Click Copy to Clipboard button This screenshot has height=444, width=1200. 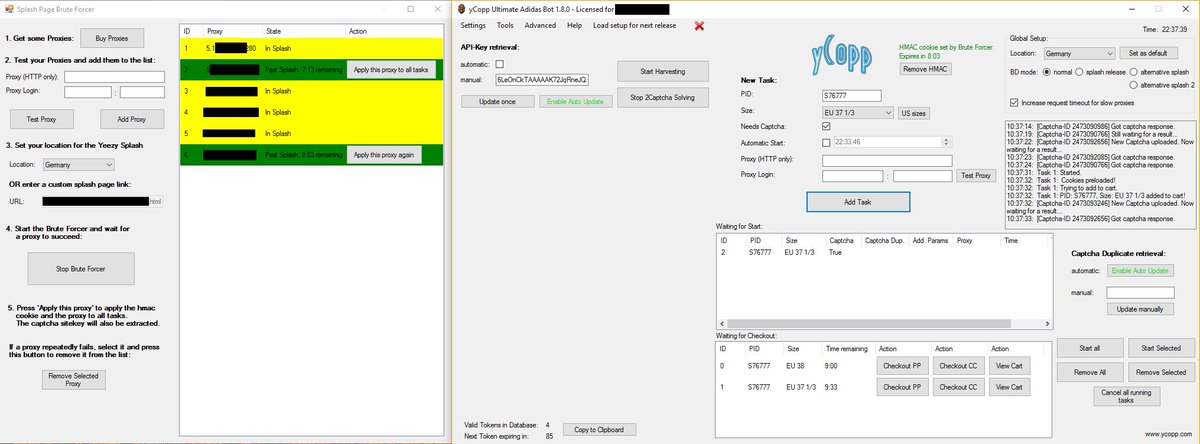(x=599, y=430)
